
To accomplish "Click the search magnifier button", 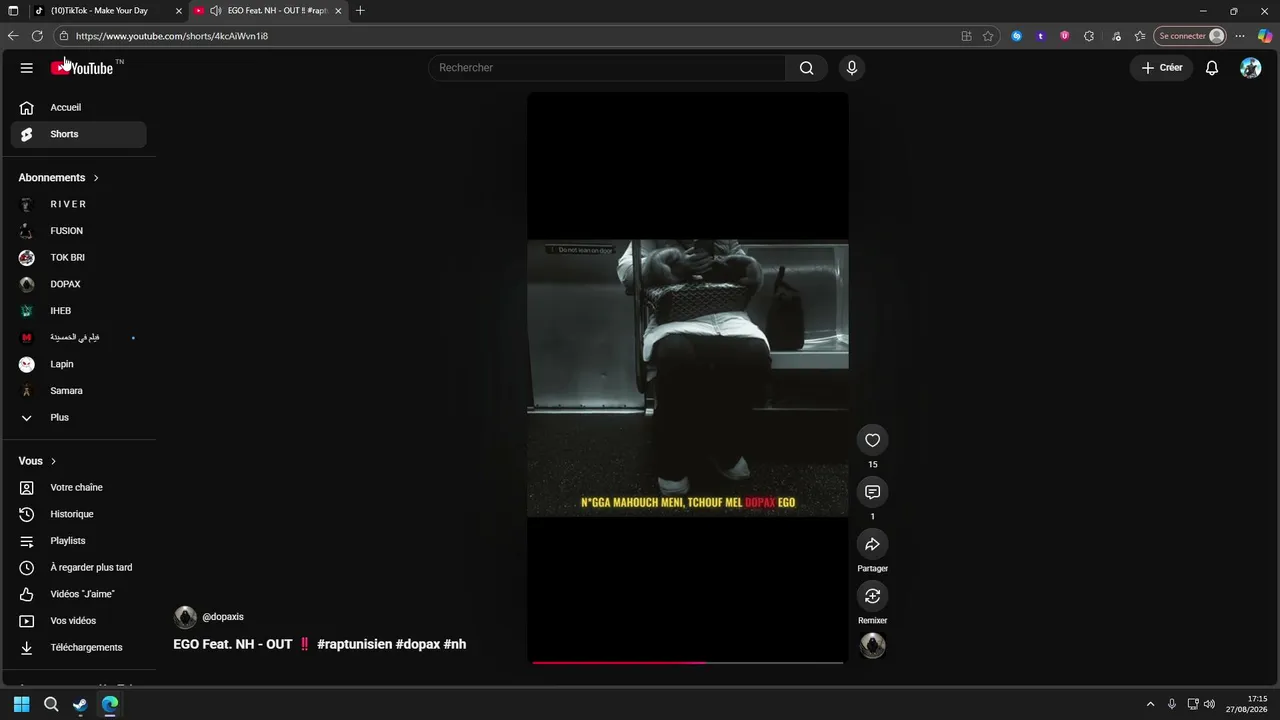I will 806,68.
